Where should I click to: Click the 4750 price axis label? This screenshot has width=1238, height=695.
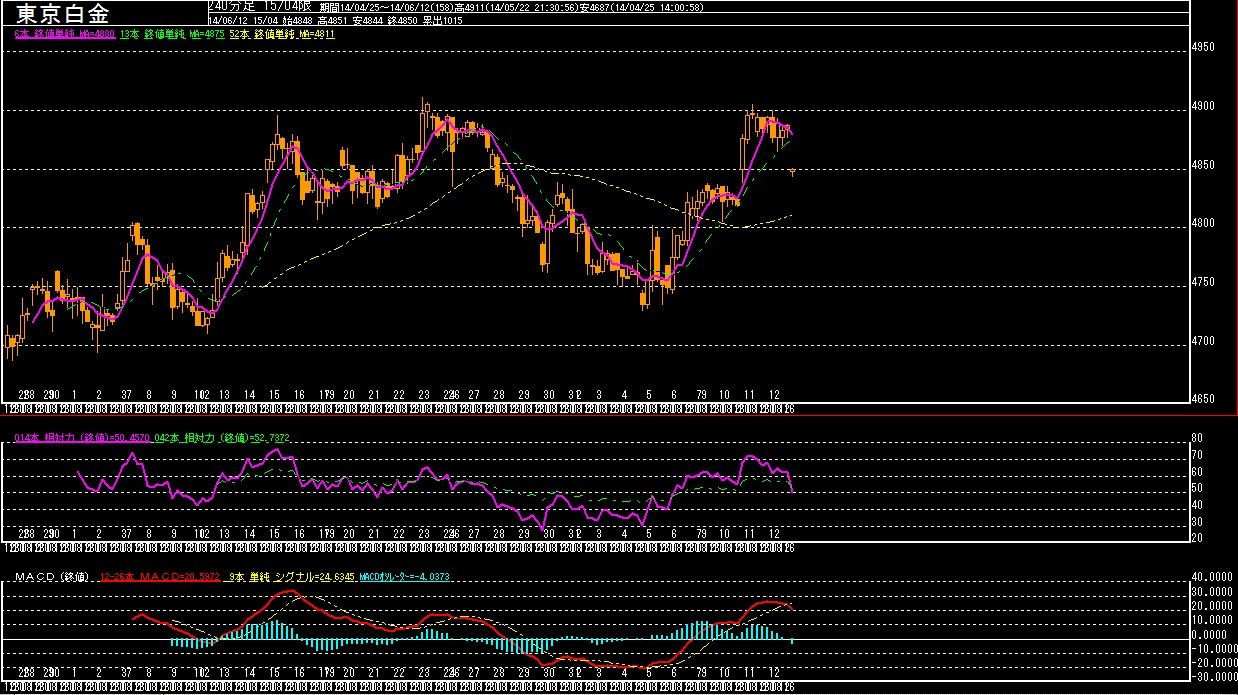tap(1203, 282)
